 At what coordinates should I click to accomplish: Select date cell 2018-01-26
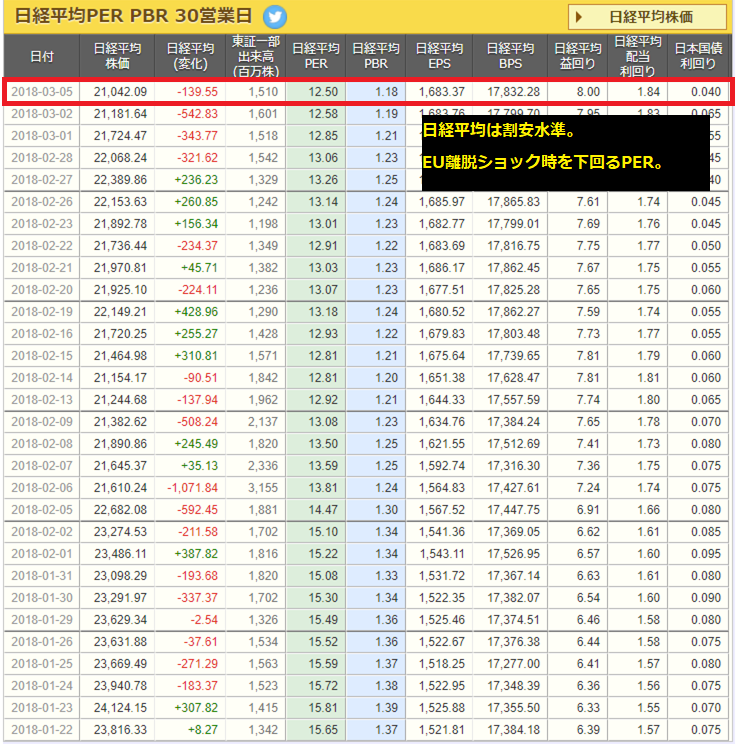[42, 642]
